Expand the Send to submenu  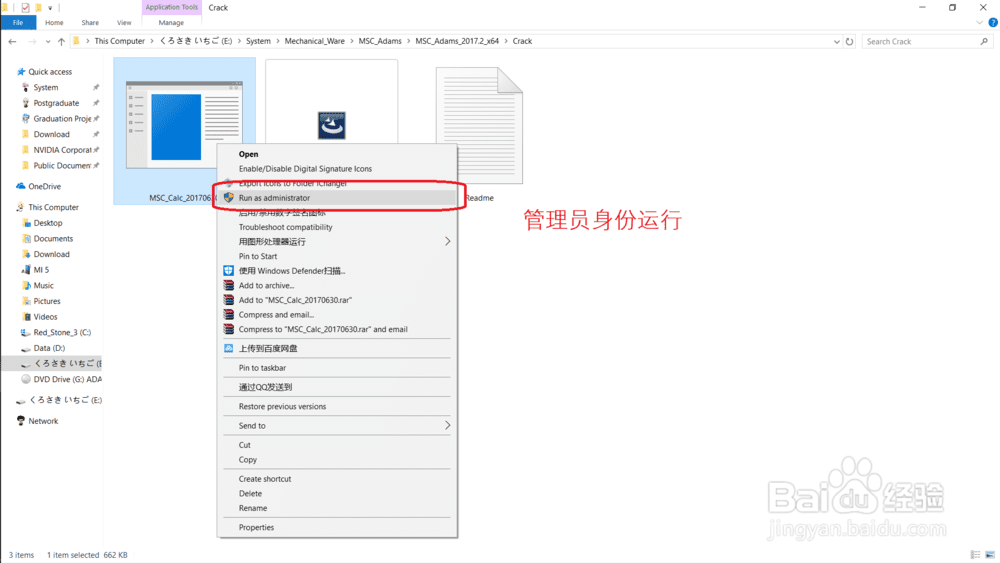point(337,425)
